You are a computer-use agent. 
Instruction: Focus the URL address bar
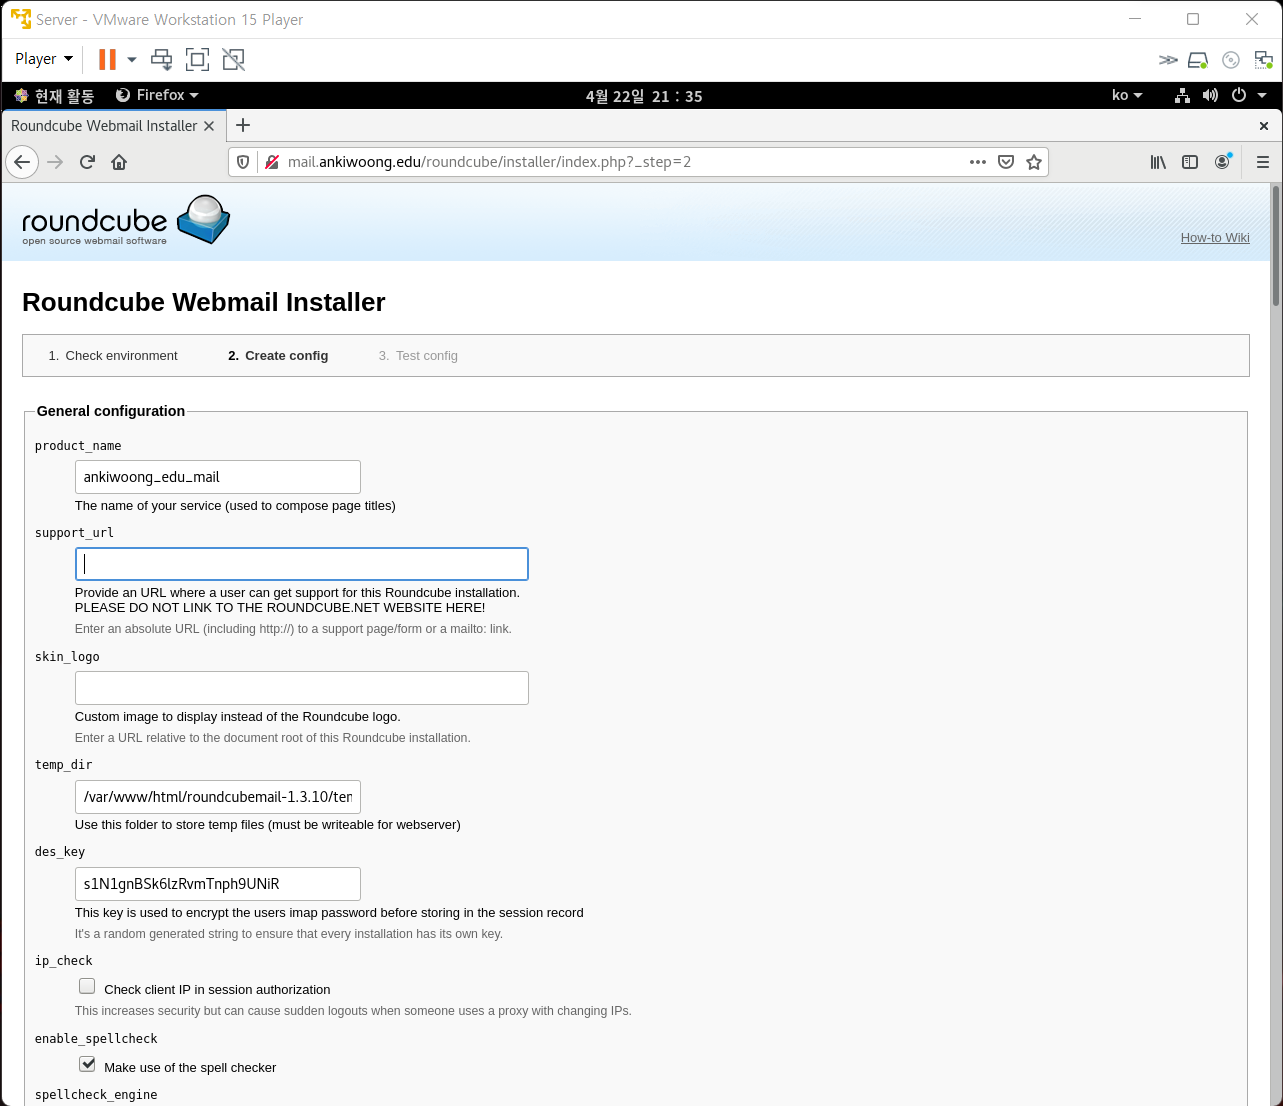[x=620, y=162]
